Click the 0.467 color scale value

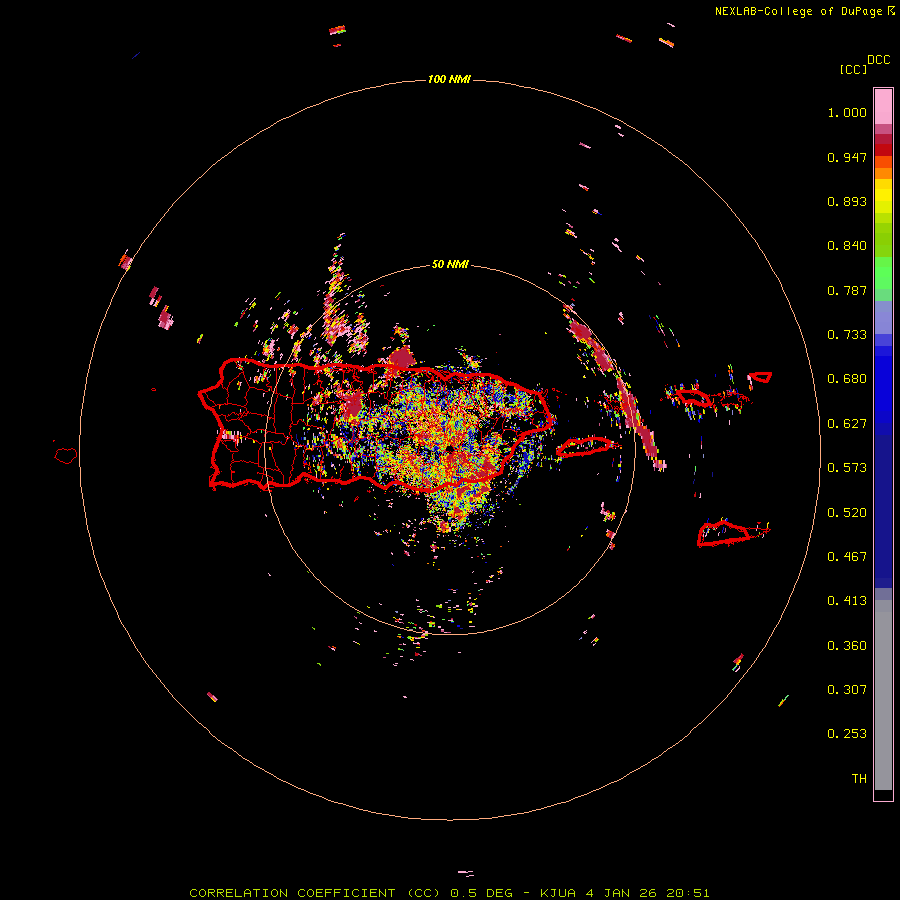(847, 557)
